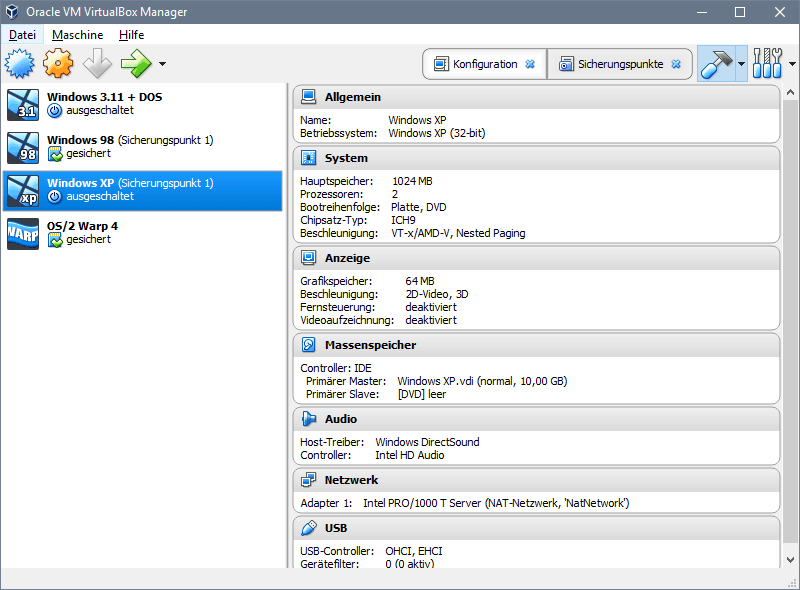Select the Windows 3.11 + DOS machine
Screen dimensions: 800x590
click(142, 105)
